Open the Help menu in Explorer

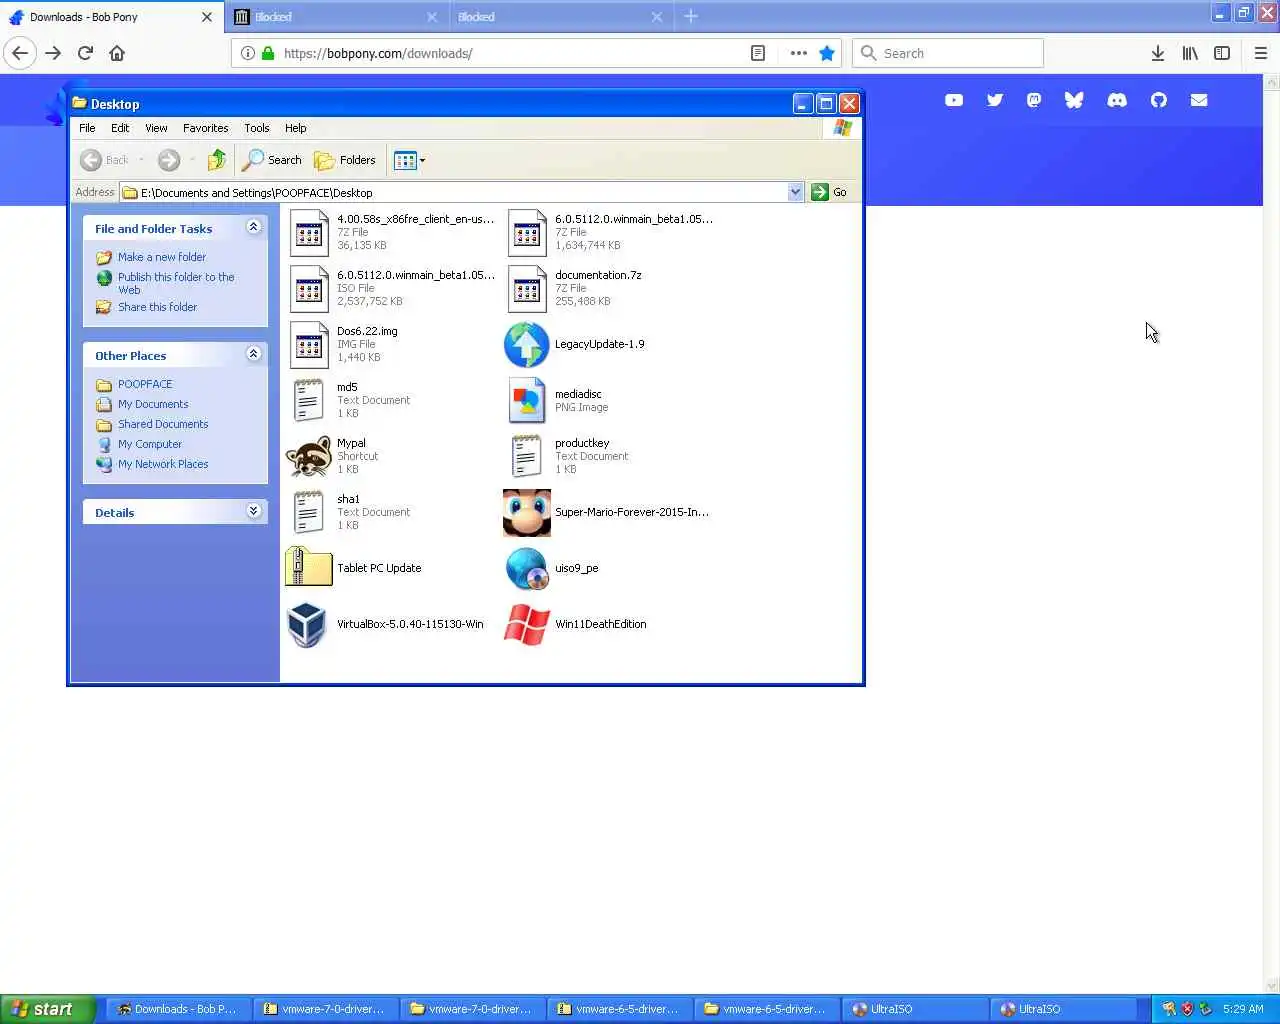pyautogui.click(x=295, y=128)
